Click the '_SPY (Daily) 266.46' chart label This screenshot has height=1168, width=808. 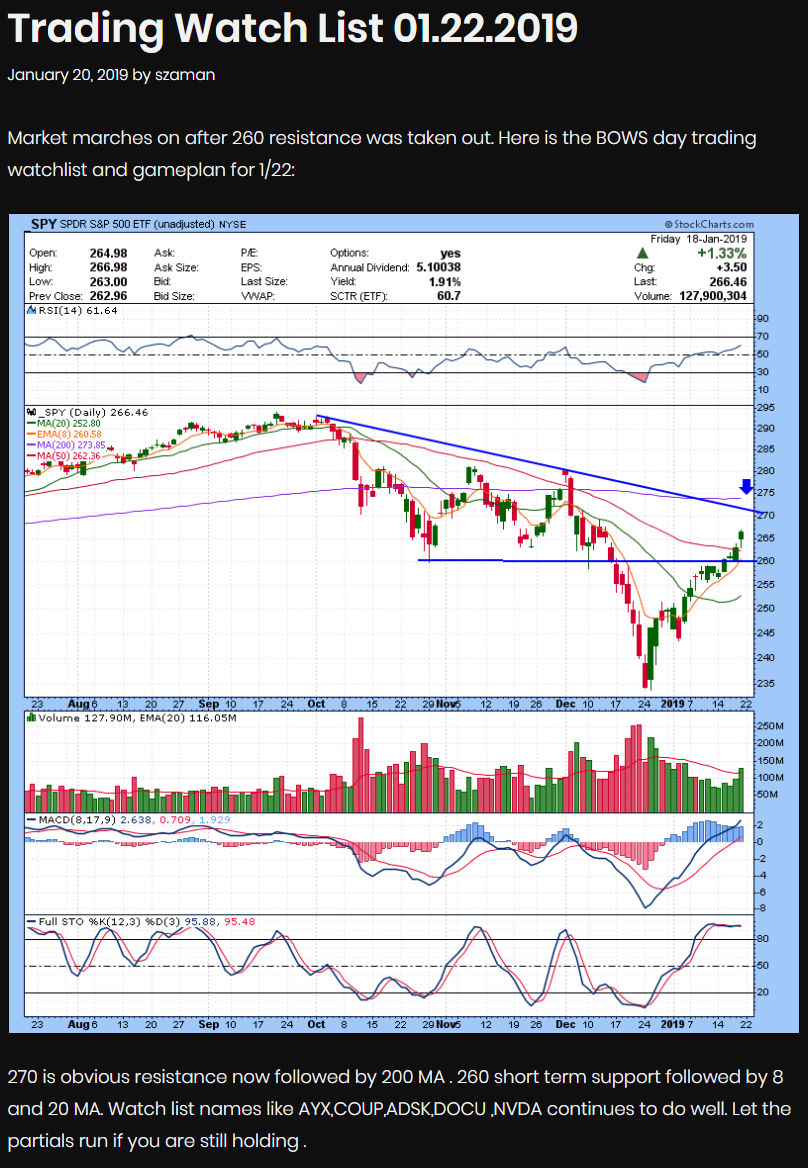[x=92, y=412]
